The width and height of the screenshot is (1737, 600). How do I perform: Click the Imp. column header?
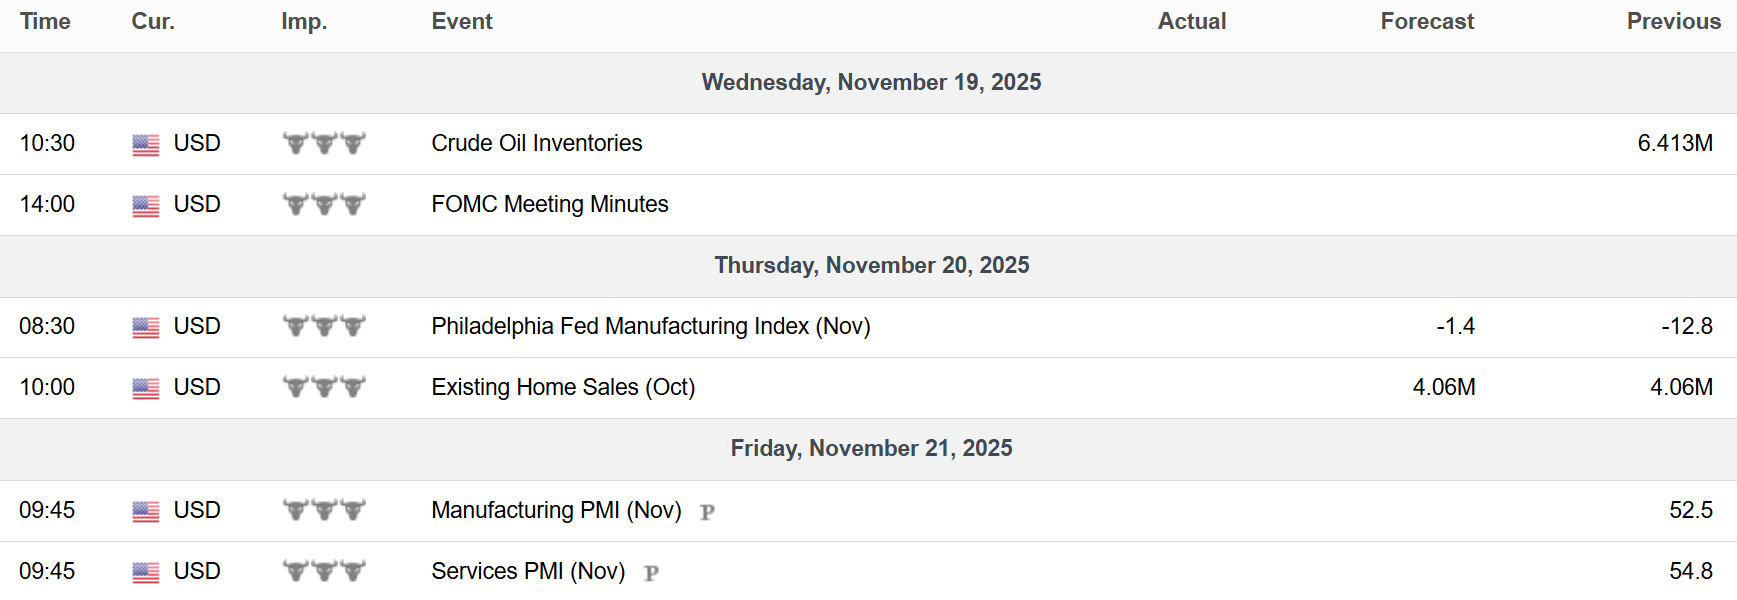pyautogui.click(x=304, y=21)
